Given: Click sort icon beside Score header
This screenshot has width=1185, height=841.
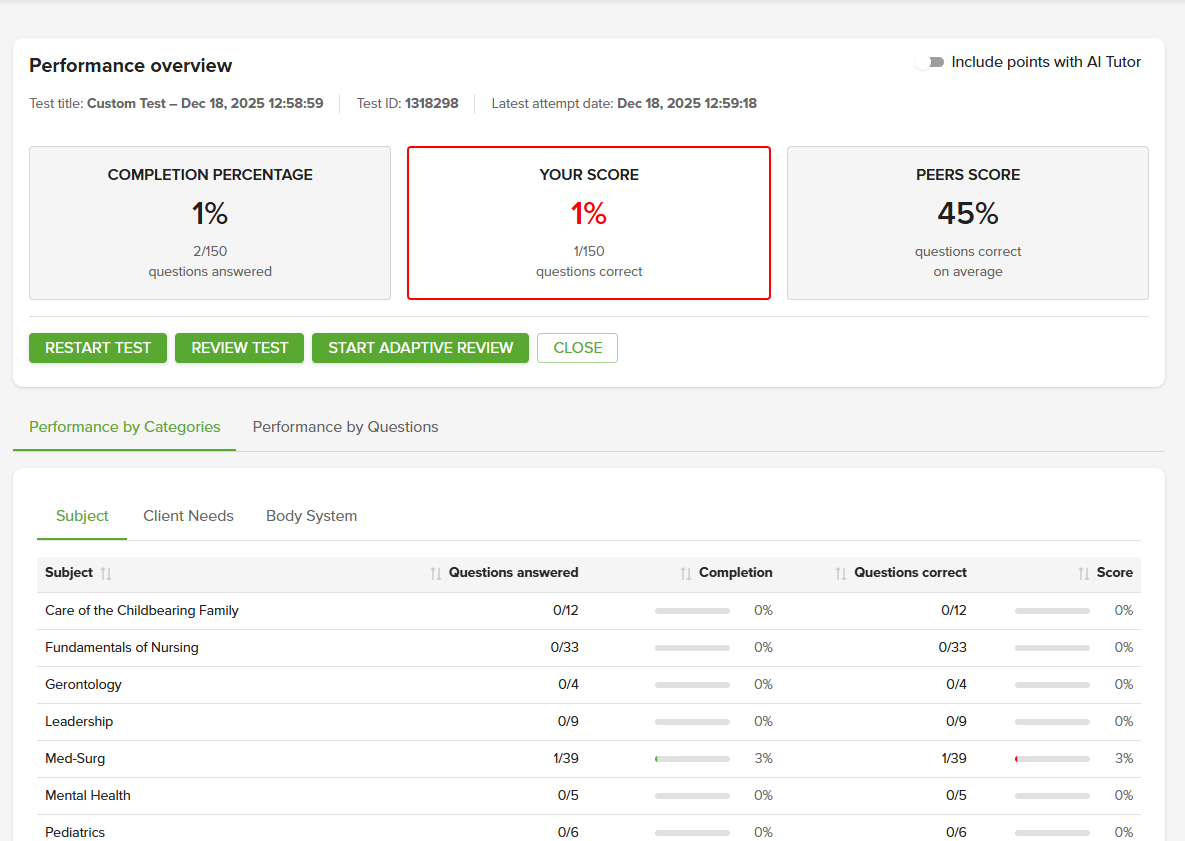Looking at the screenshot, I should 1083,574.
